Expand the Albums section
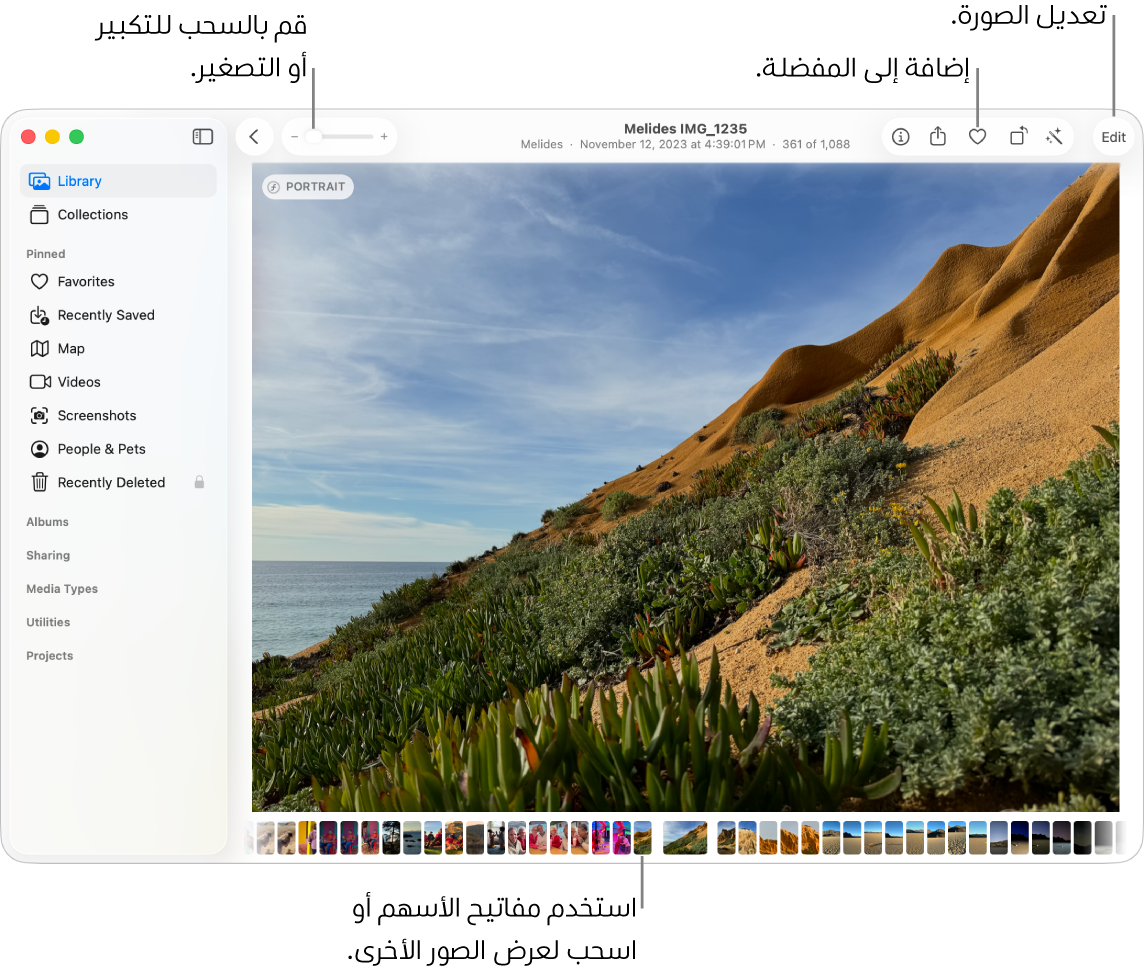1144x979 pixels. [x=47, y=522]
